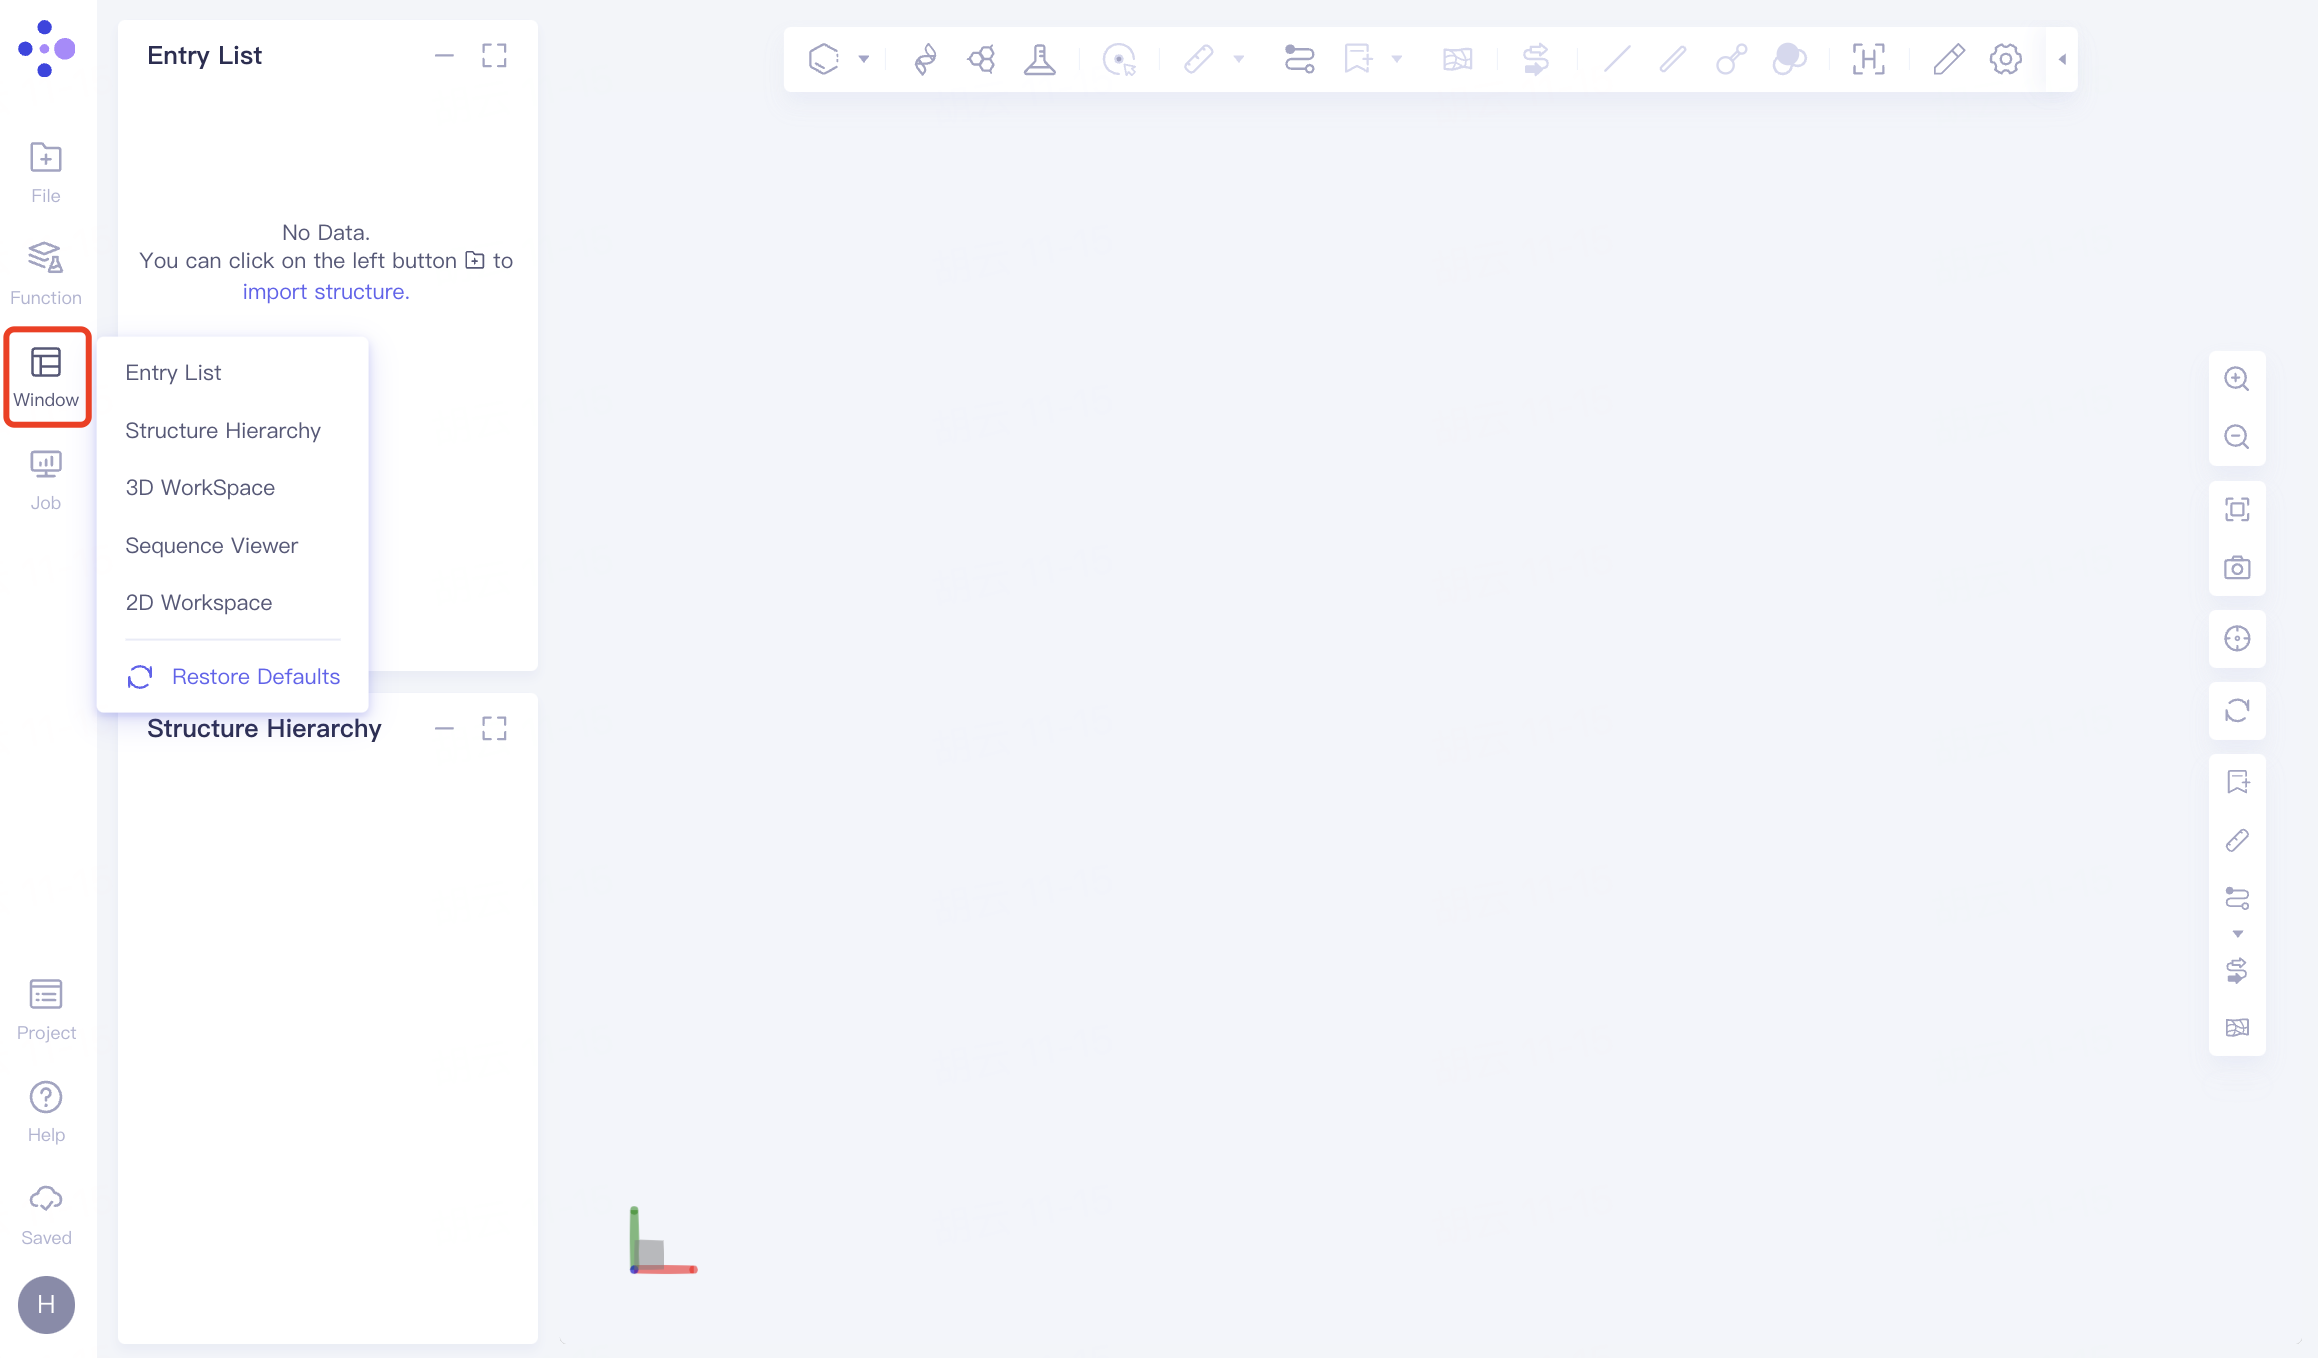
Task: Open the Job panel from the sidebar
Action: tap(45, 478)
